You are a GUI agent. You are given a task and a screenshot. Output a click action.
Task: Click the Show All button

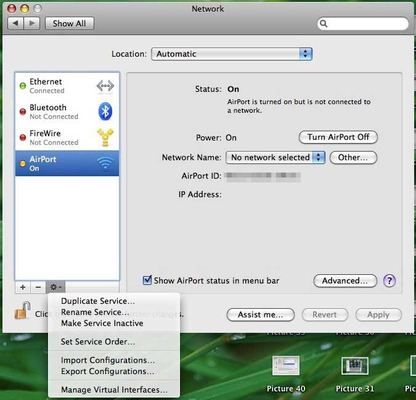pos(69,24)
